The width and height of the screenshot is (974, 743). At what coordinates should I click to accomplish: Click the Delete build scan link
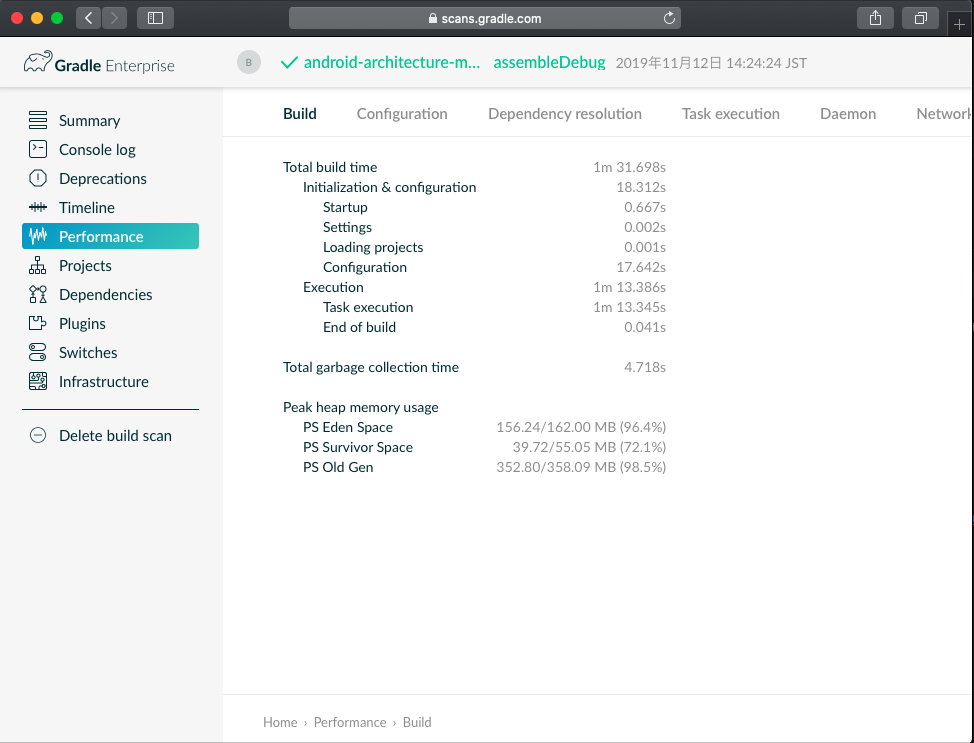click(115, 435)
